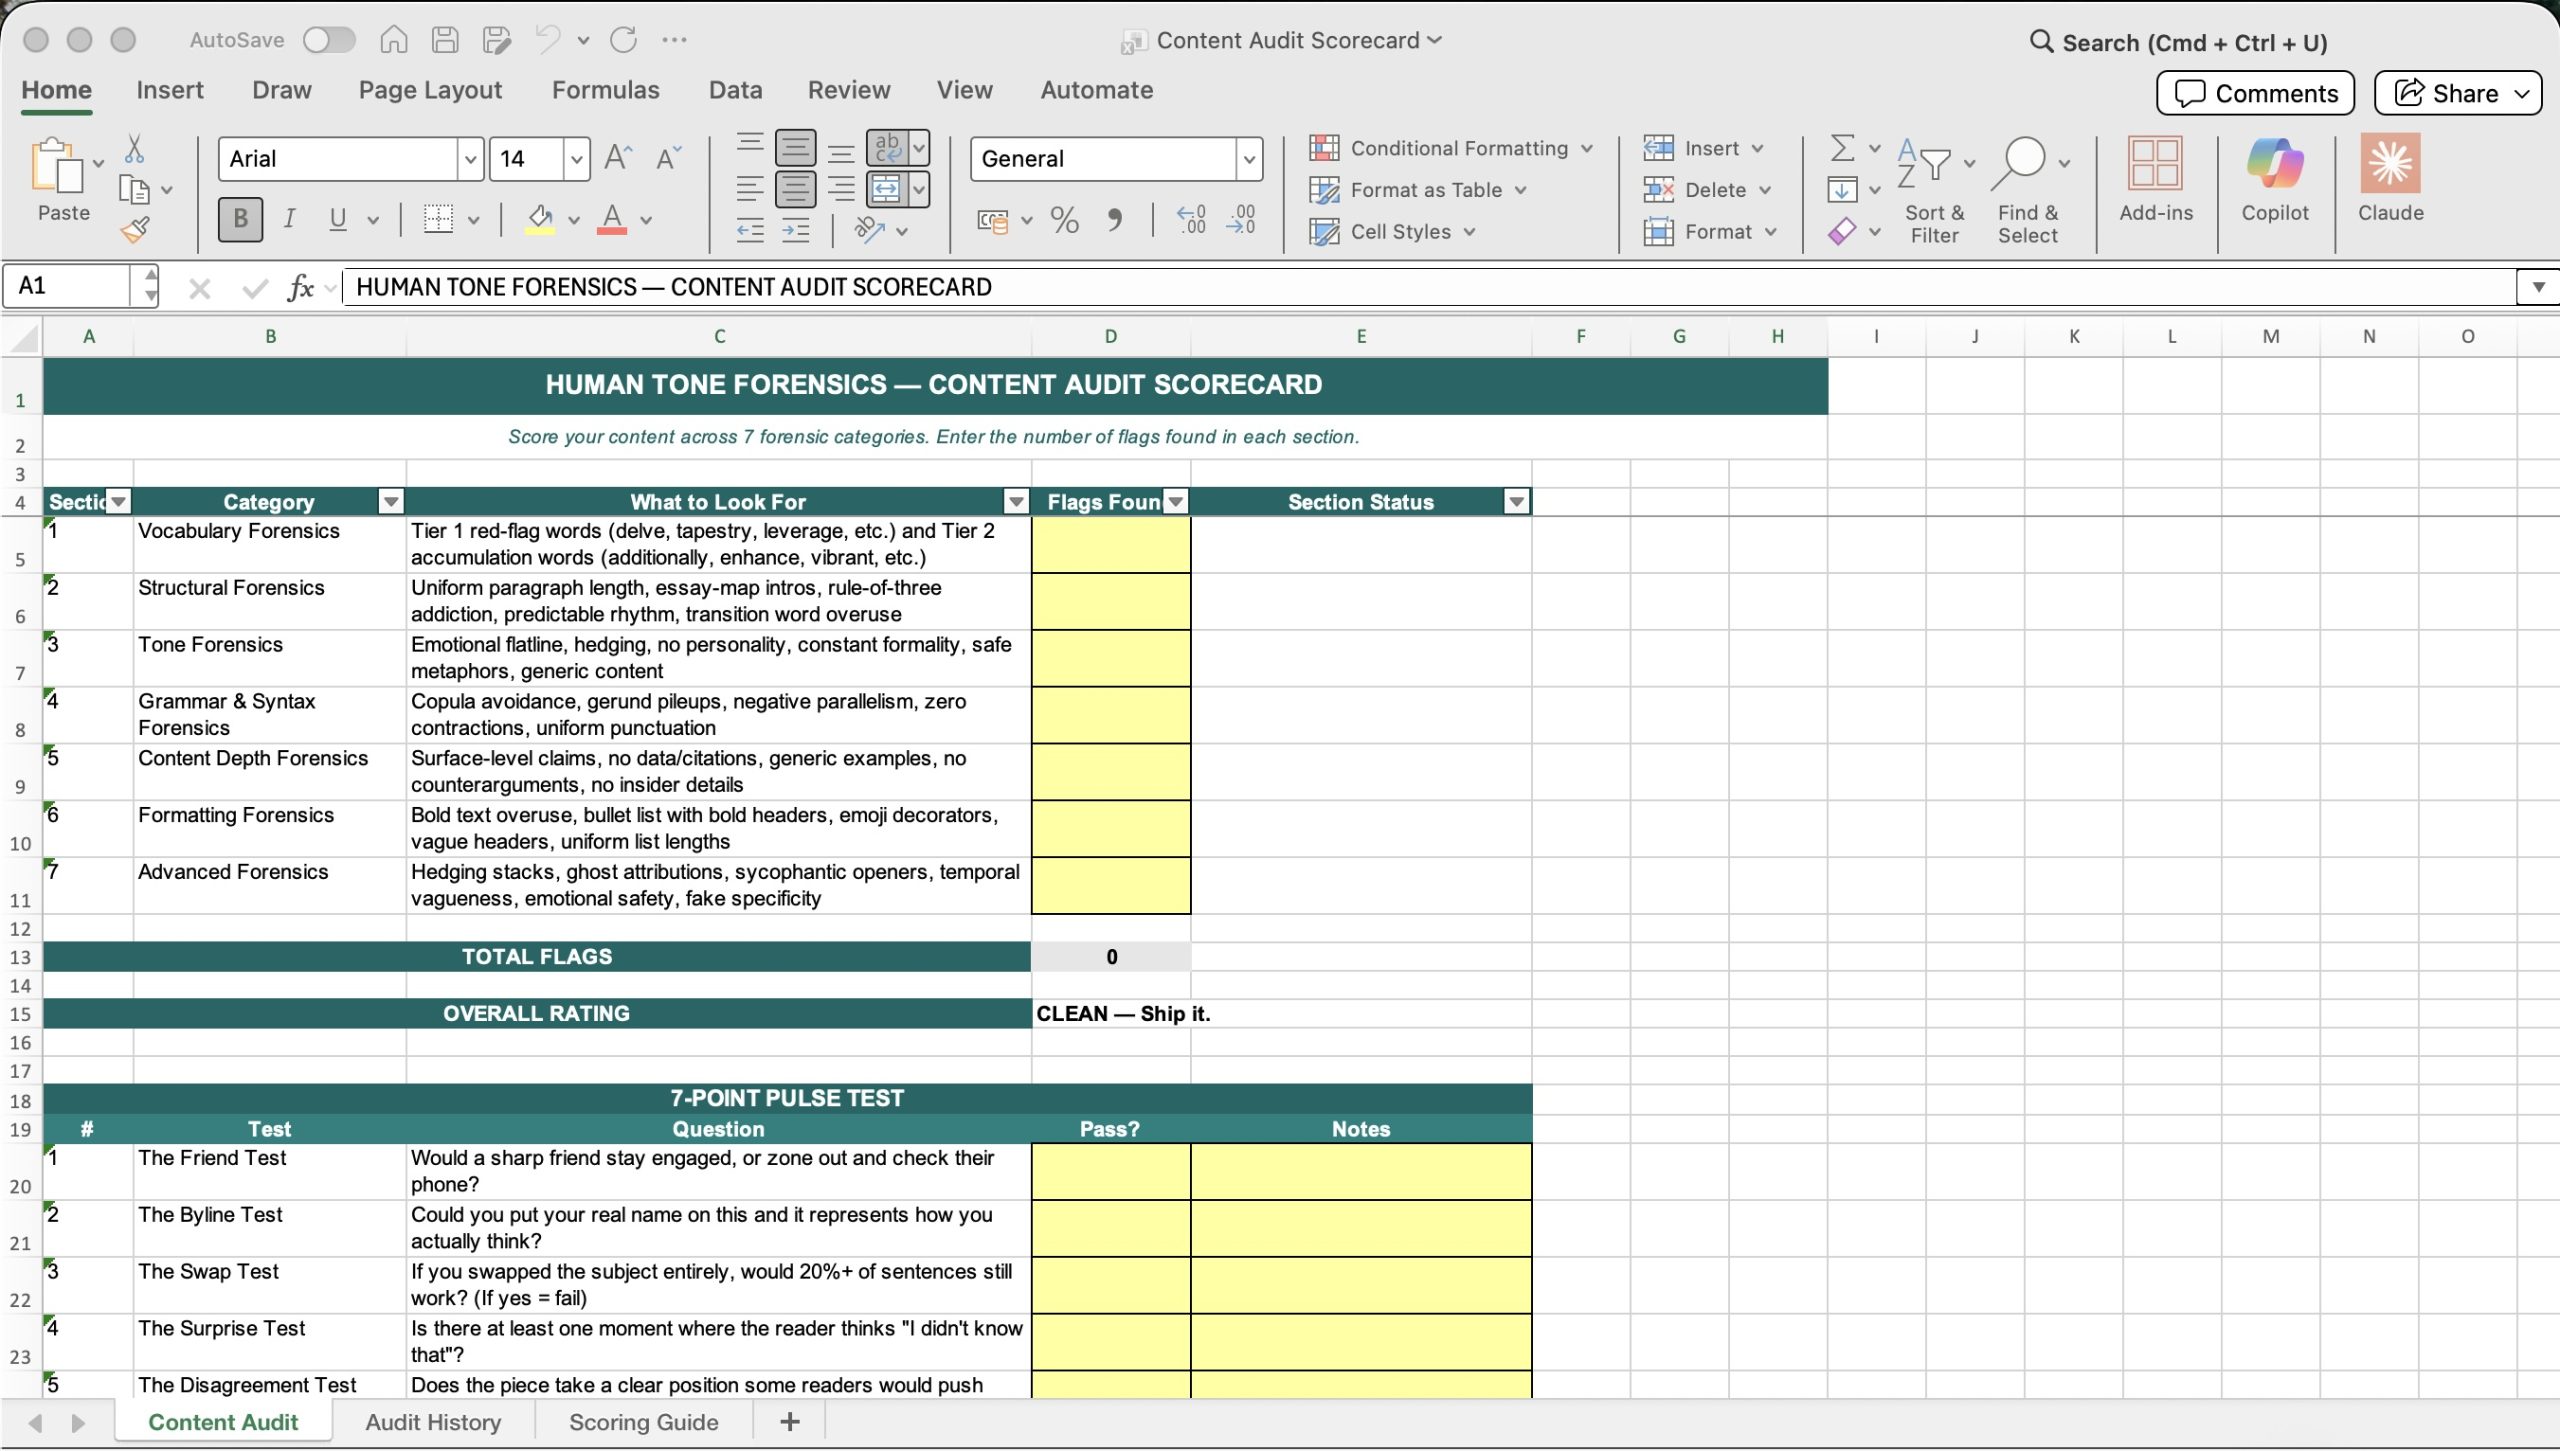2560x1451 pixels.
Task: Click the Merge and Center icon
Action: (x=886, y=189)
